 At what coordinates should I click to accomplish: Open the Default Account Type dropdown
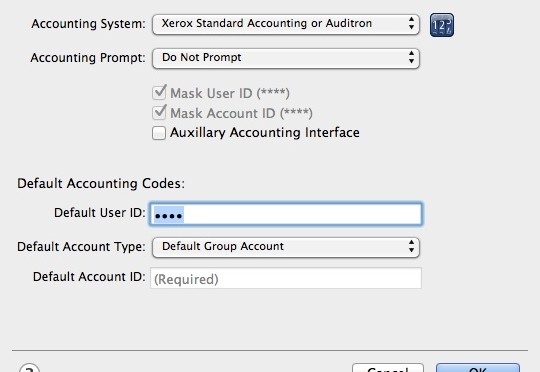286,247
